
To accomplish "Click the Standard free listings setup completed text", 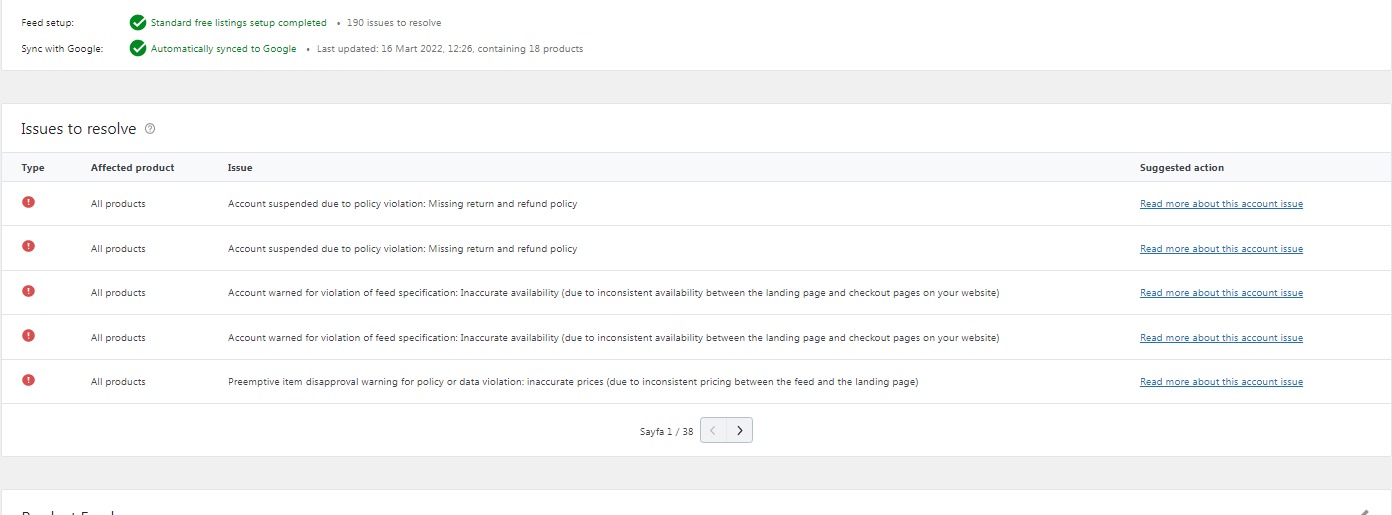I will click(238, 23).
